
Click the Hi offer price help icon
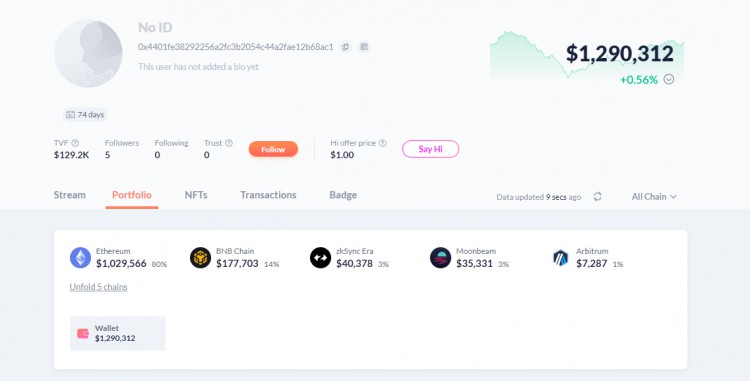tap(382, 143)
